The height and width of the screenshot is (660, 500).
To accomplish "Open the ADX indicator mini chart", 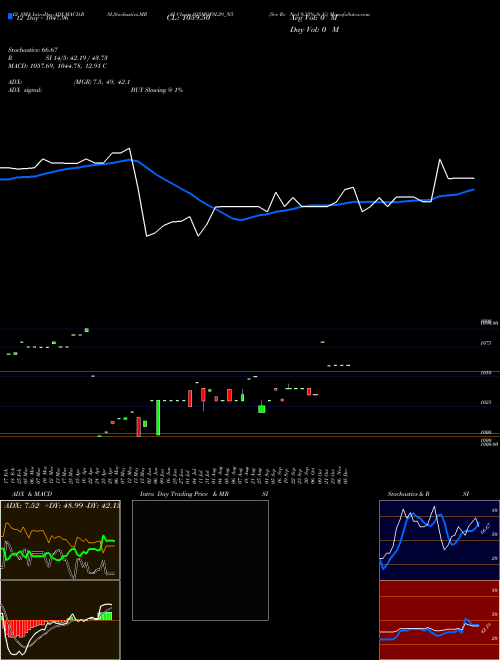I will click(x=60, y=540).
